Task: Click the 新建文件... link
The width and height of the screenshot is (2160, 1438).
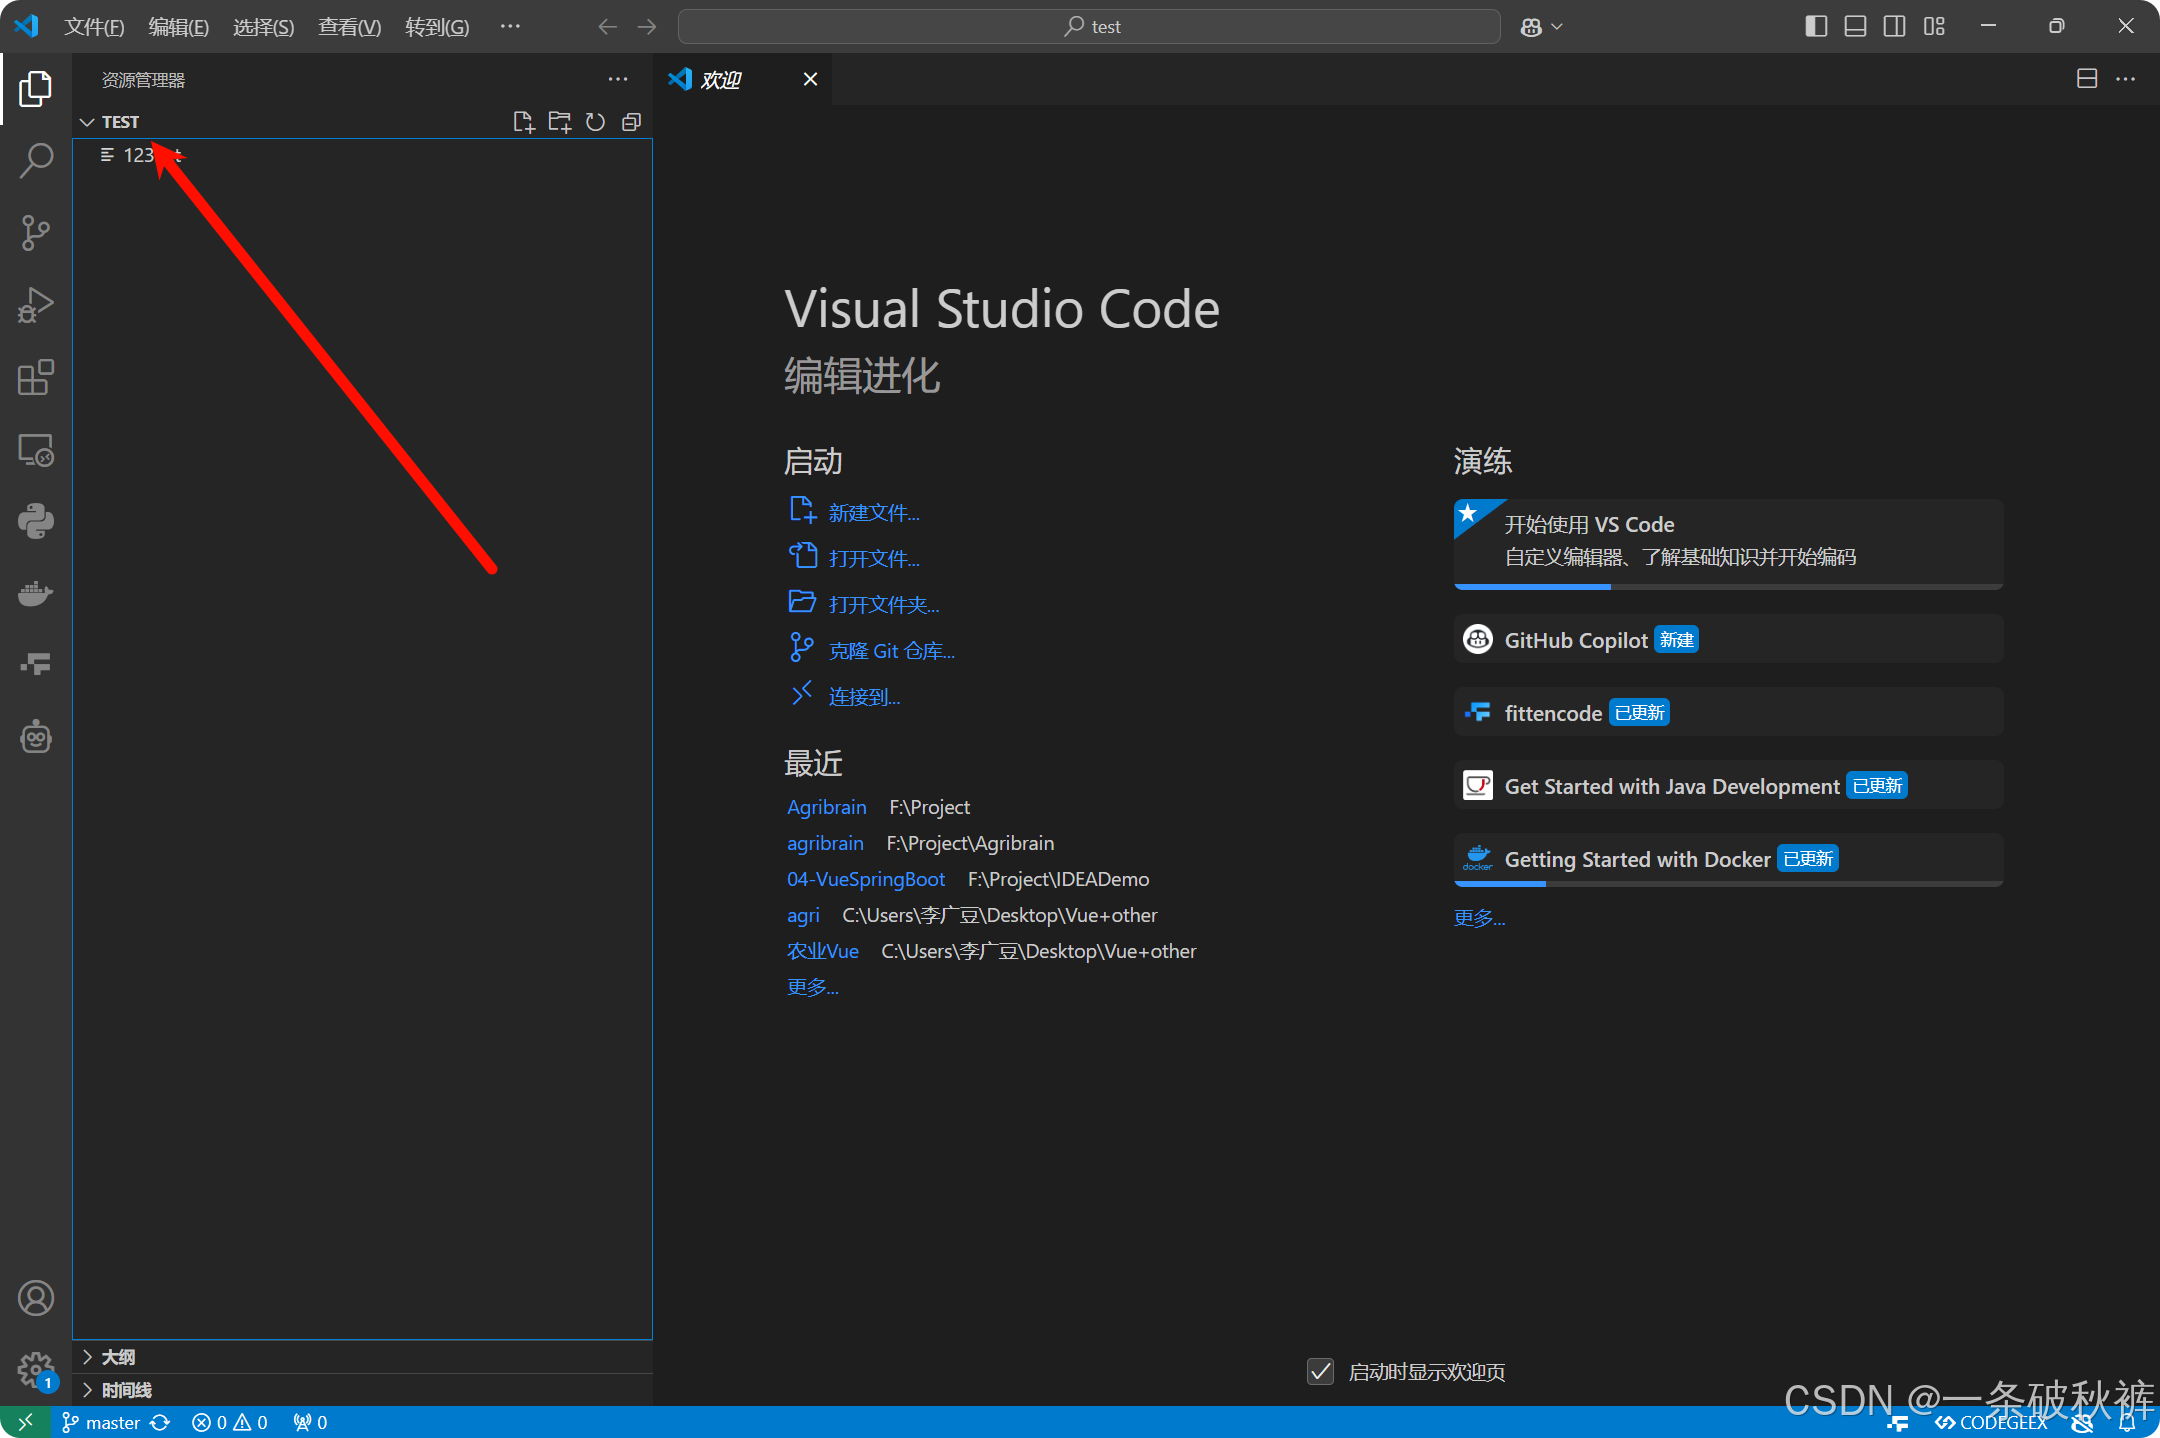Action: click(874, 513)
